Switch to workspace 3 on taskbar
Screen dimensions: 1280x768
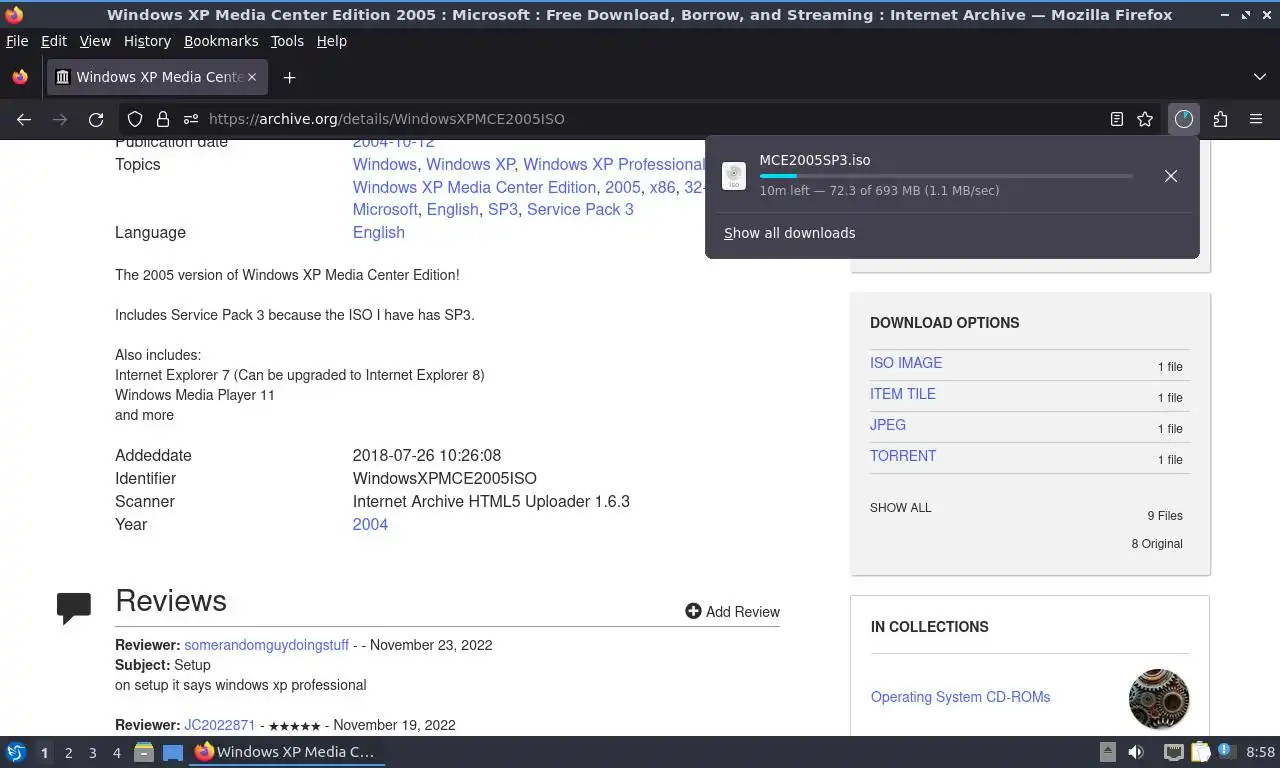[92, 753]
